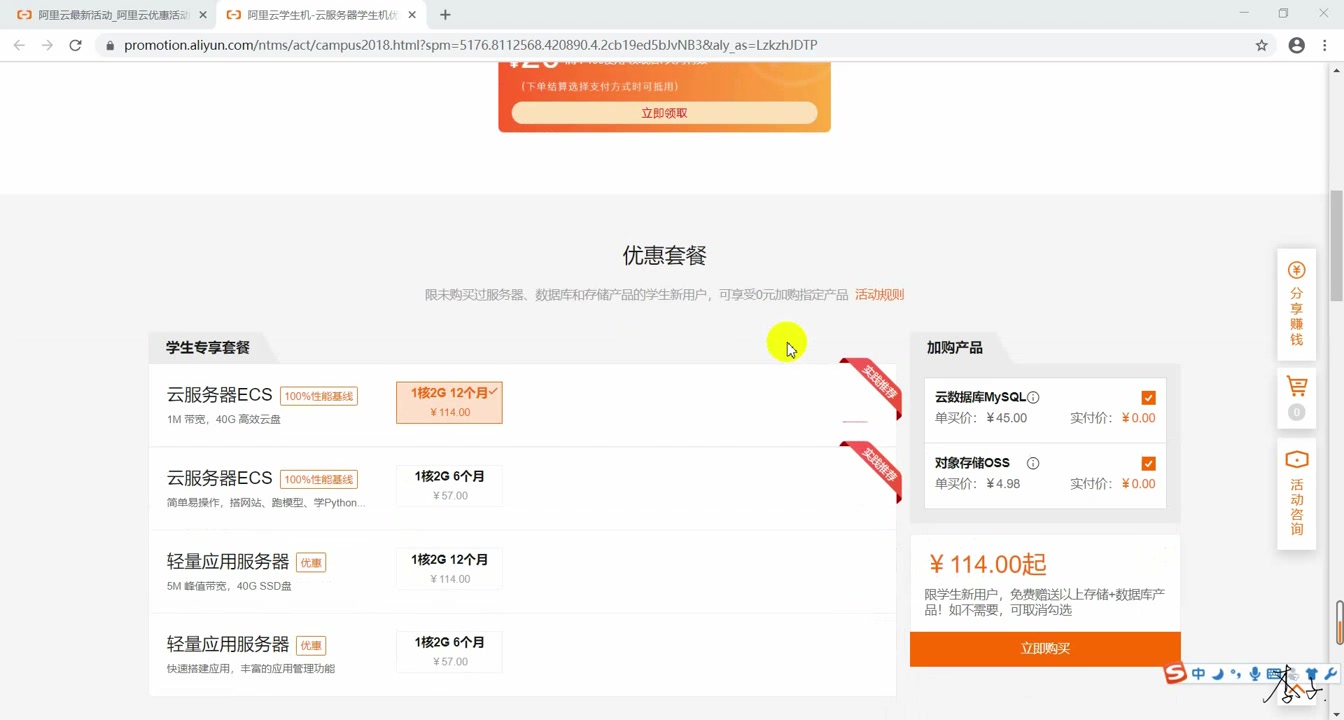Click the Sogou input method logo

pyautogui.click(x=1175, y=674)
